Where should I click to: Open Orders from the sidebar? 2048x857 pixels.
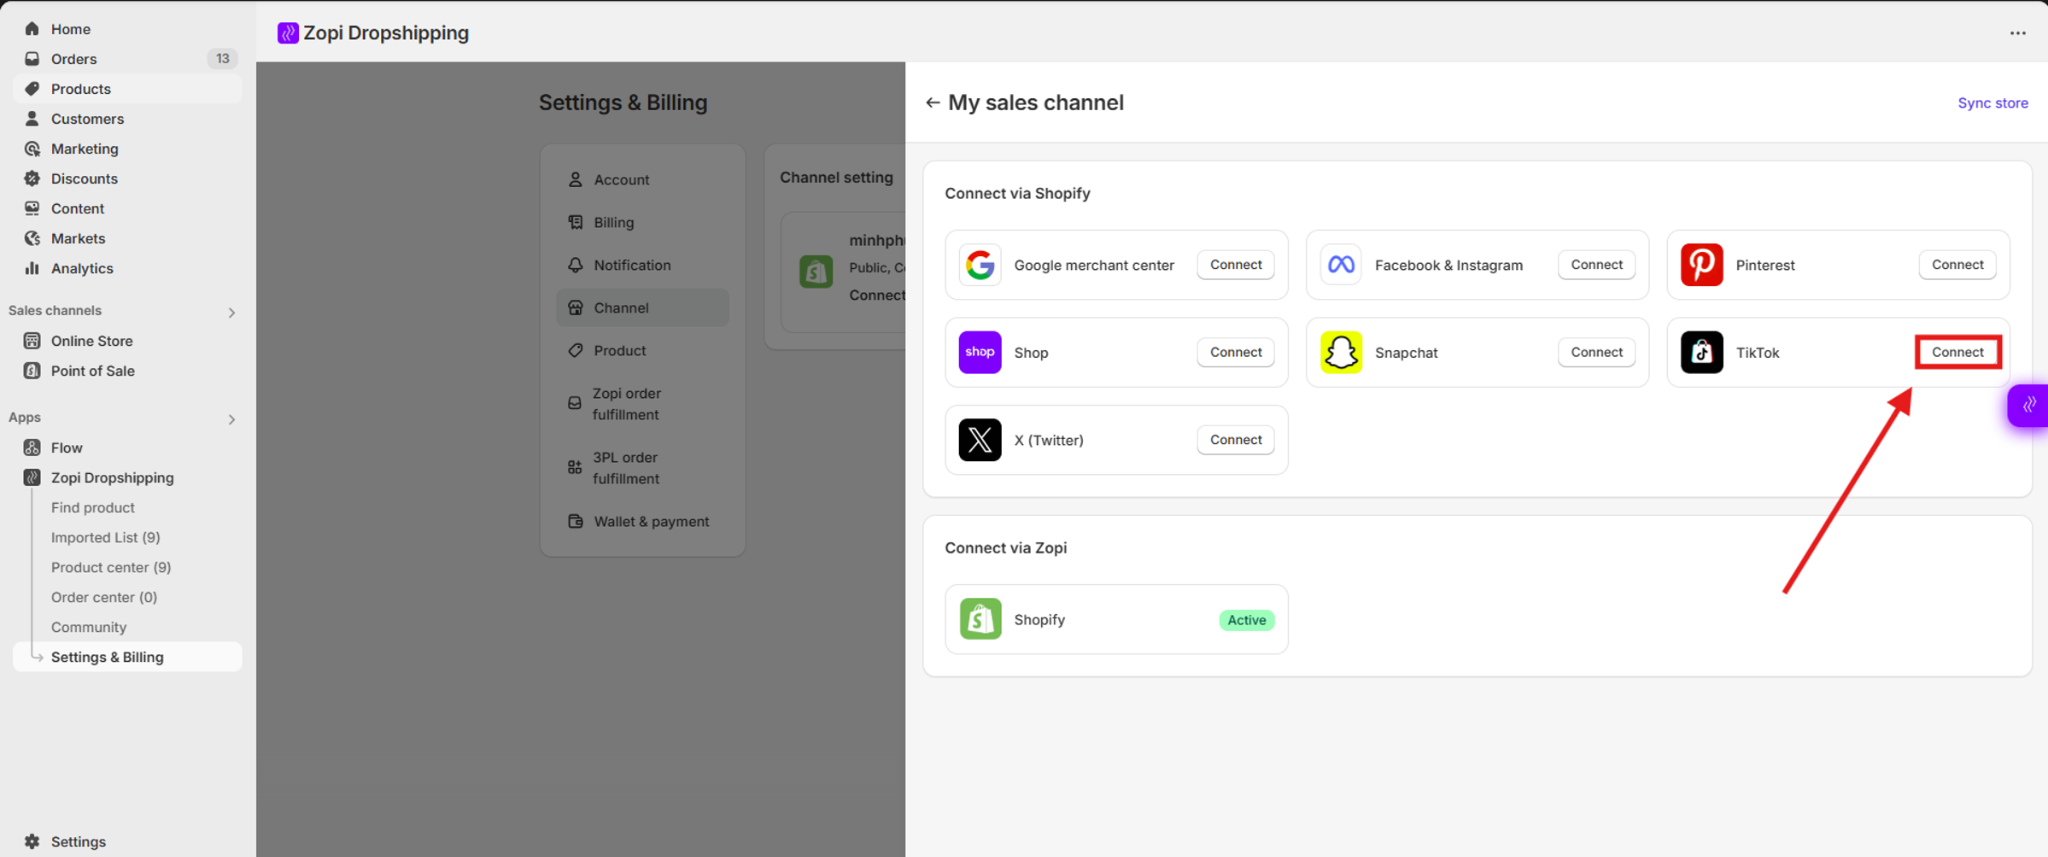tap(74, 59)
